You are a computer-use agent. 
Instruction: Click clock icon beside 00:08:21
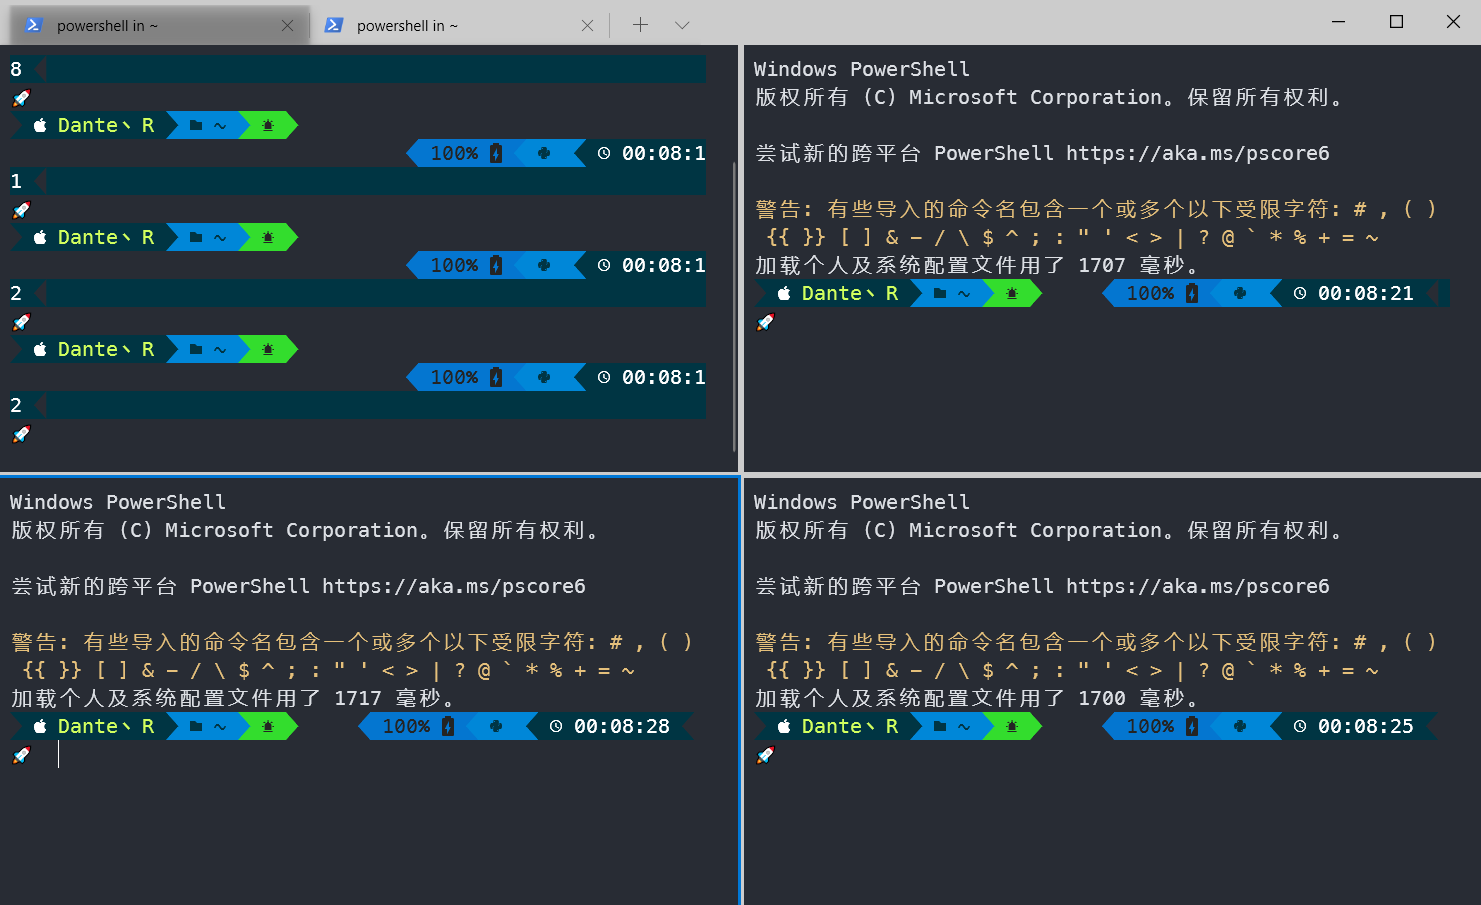1300,293
